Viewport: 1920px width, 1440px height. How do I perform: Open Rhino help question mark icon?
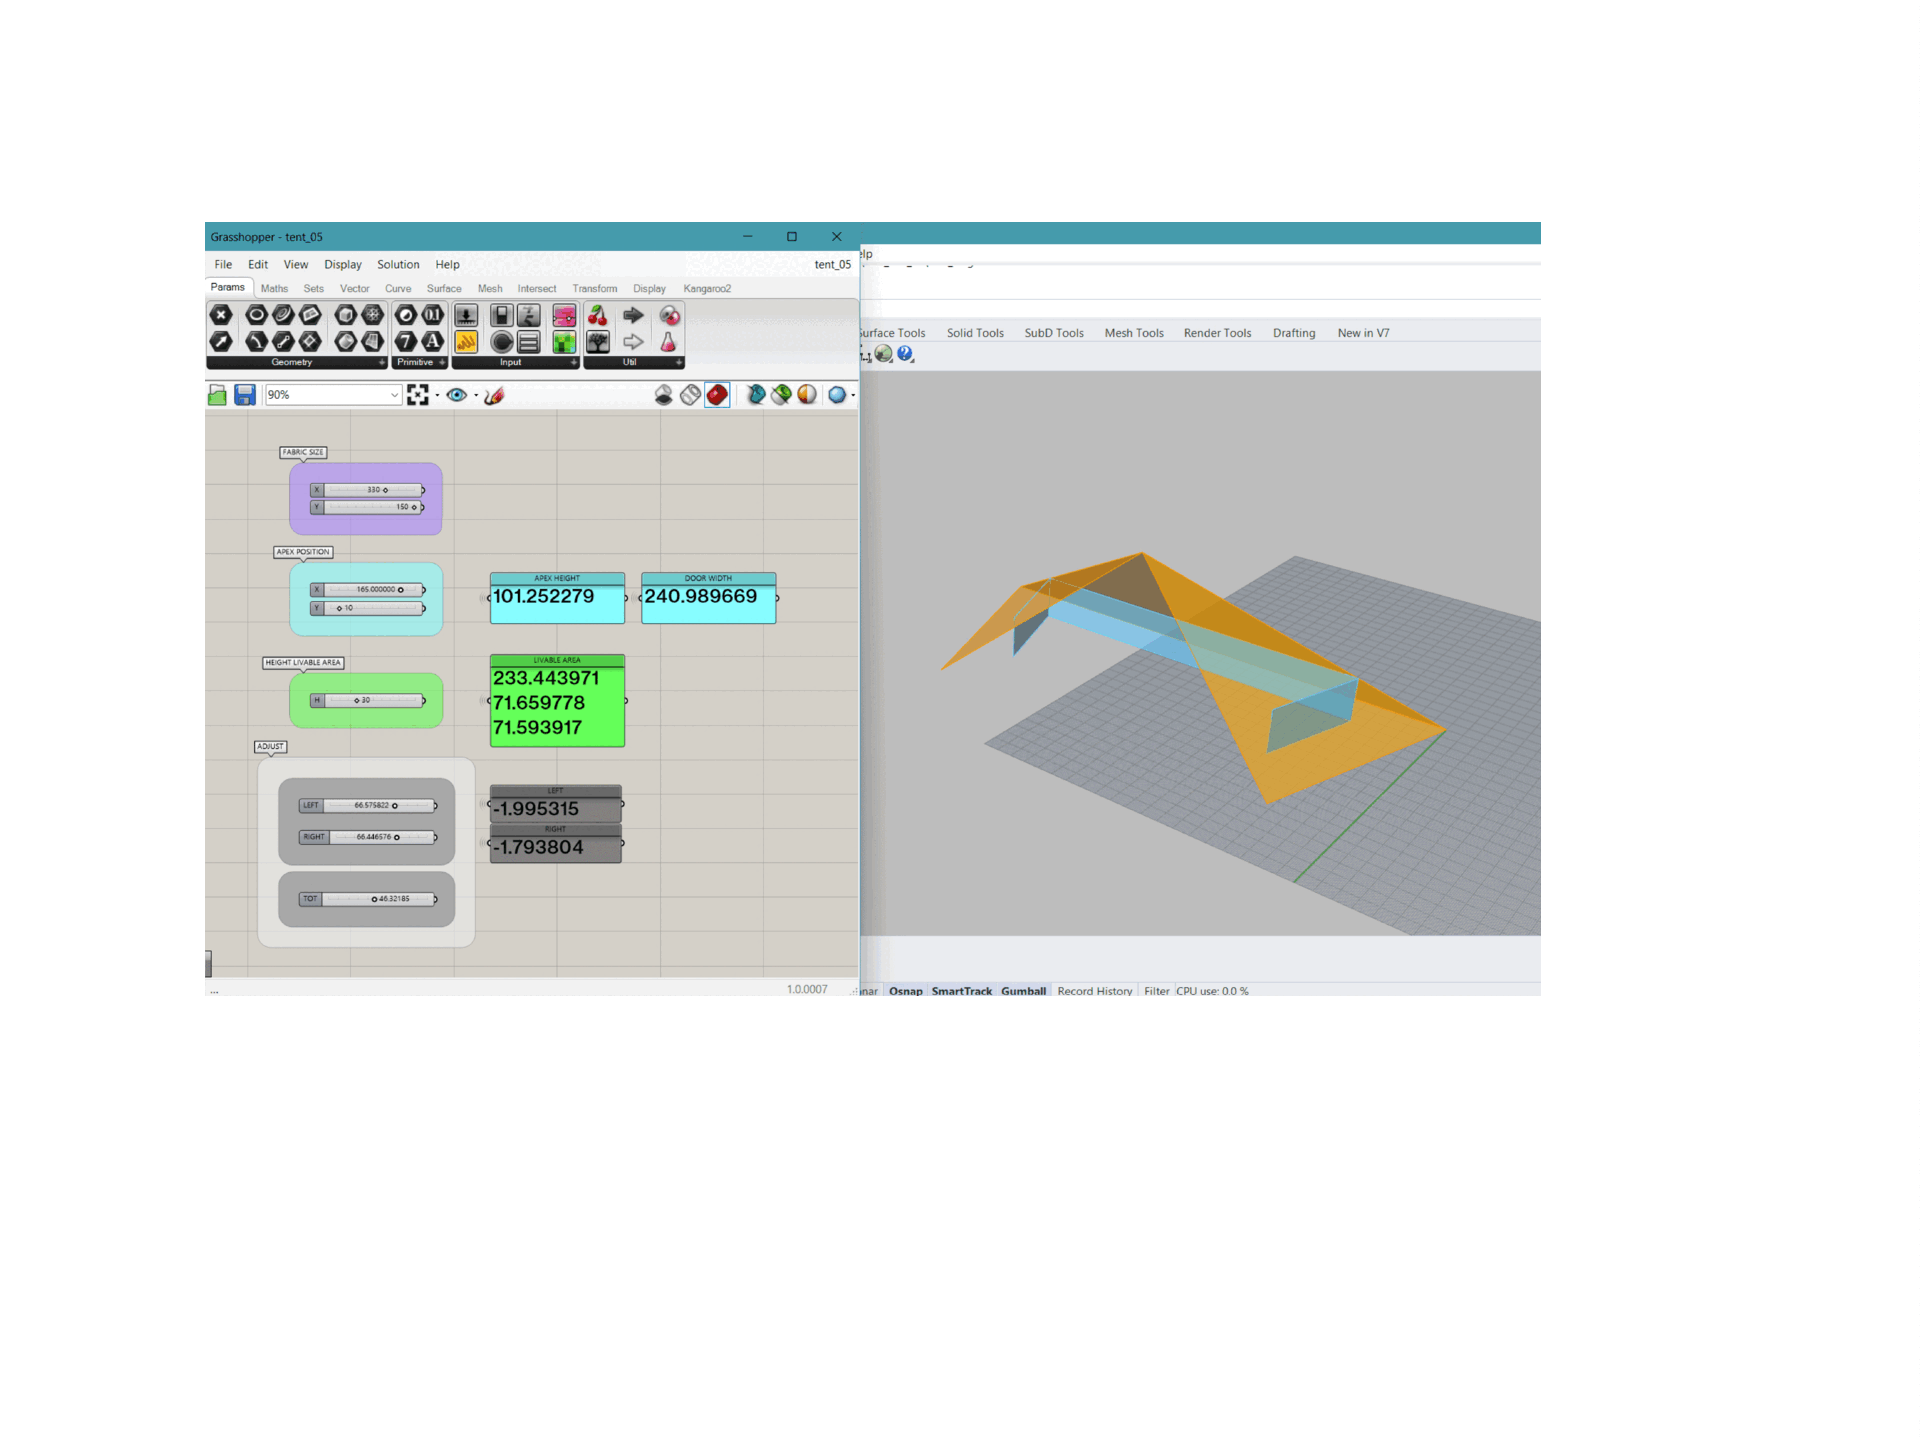point(905,354)
